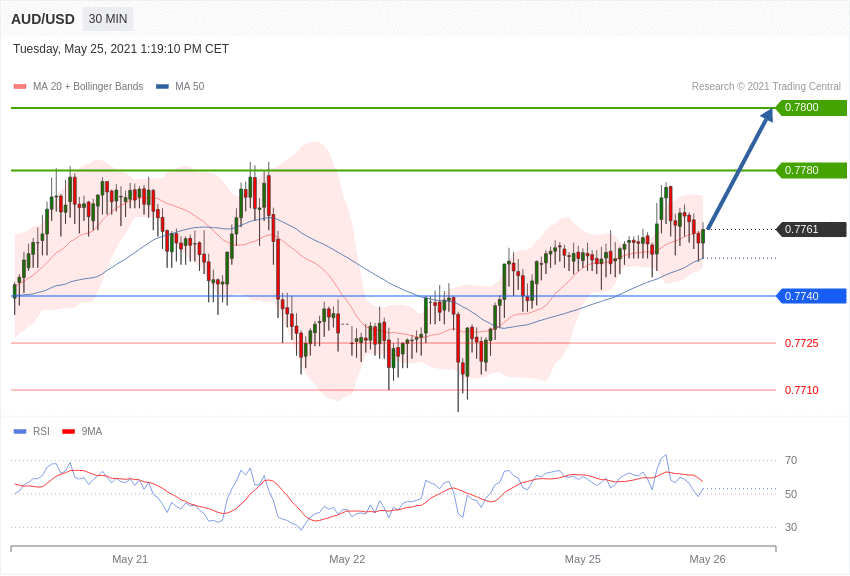The height and width of the screenshot is (576, 850).
Task: Select the MA 20 + Bollinger Bands legend label
Action: [x=88, y=87]
